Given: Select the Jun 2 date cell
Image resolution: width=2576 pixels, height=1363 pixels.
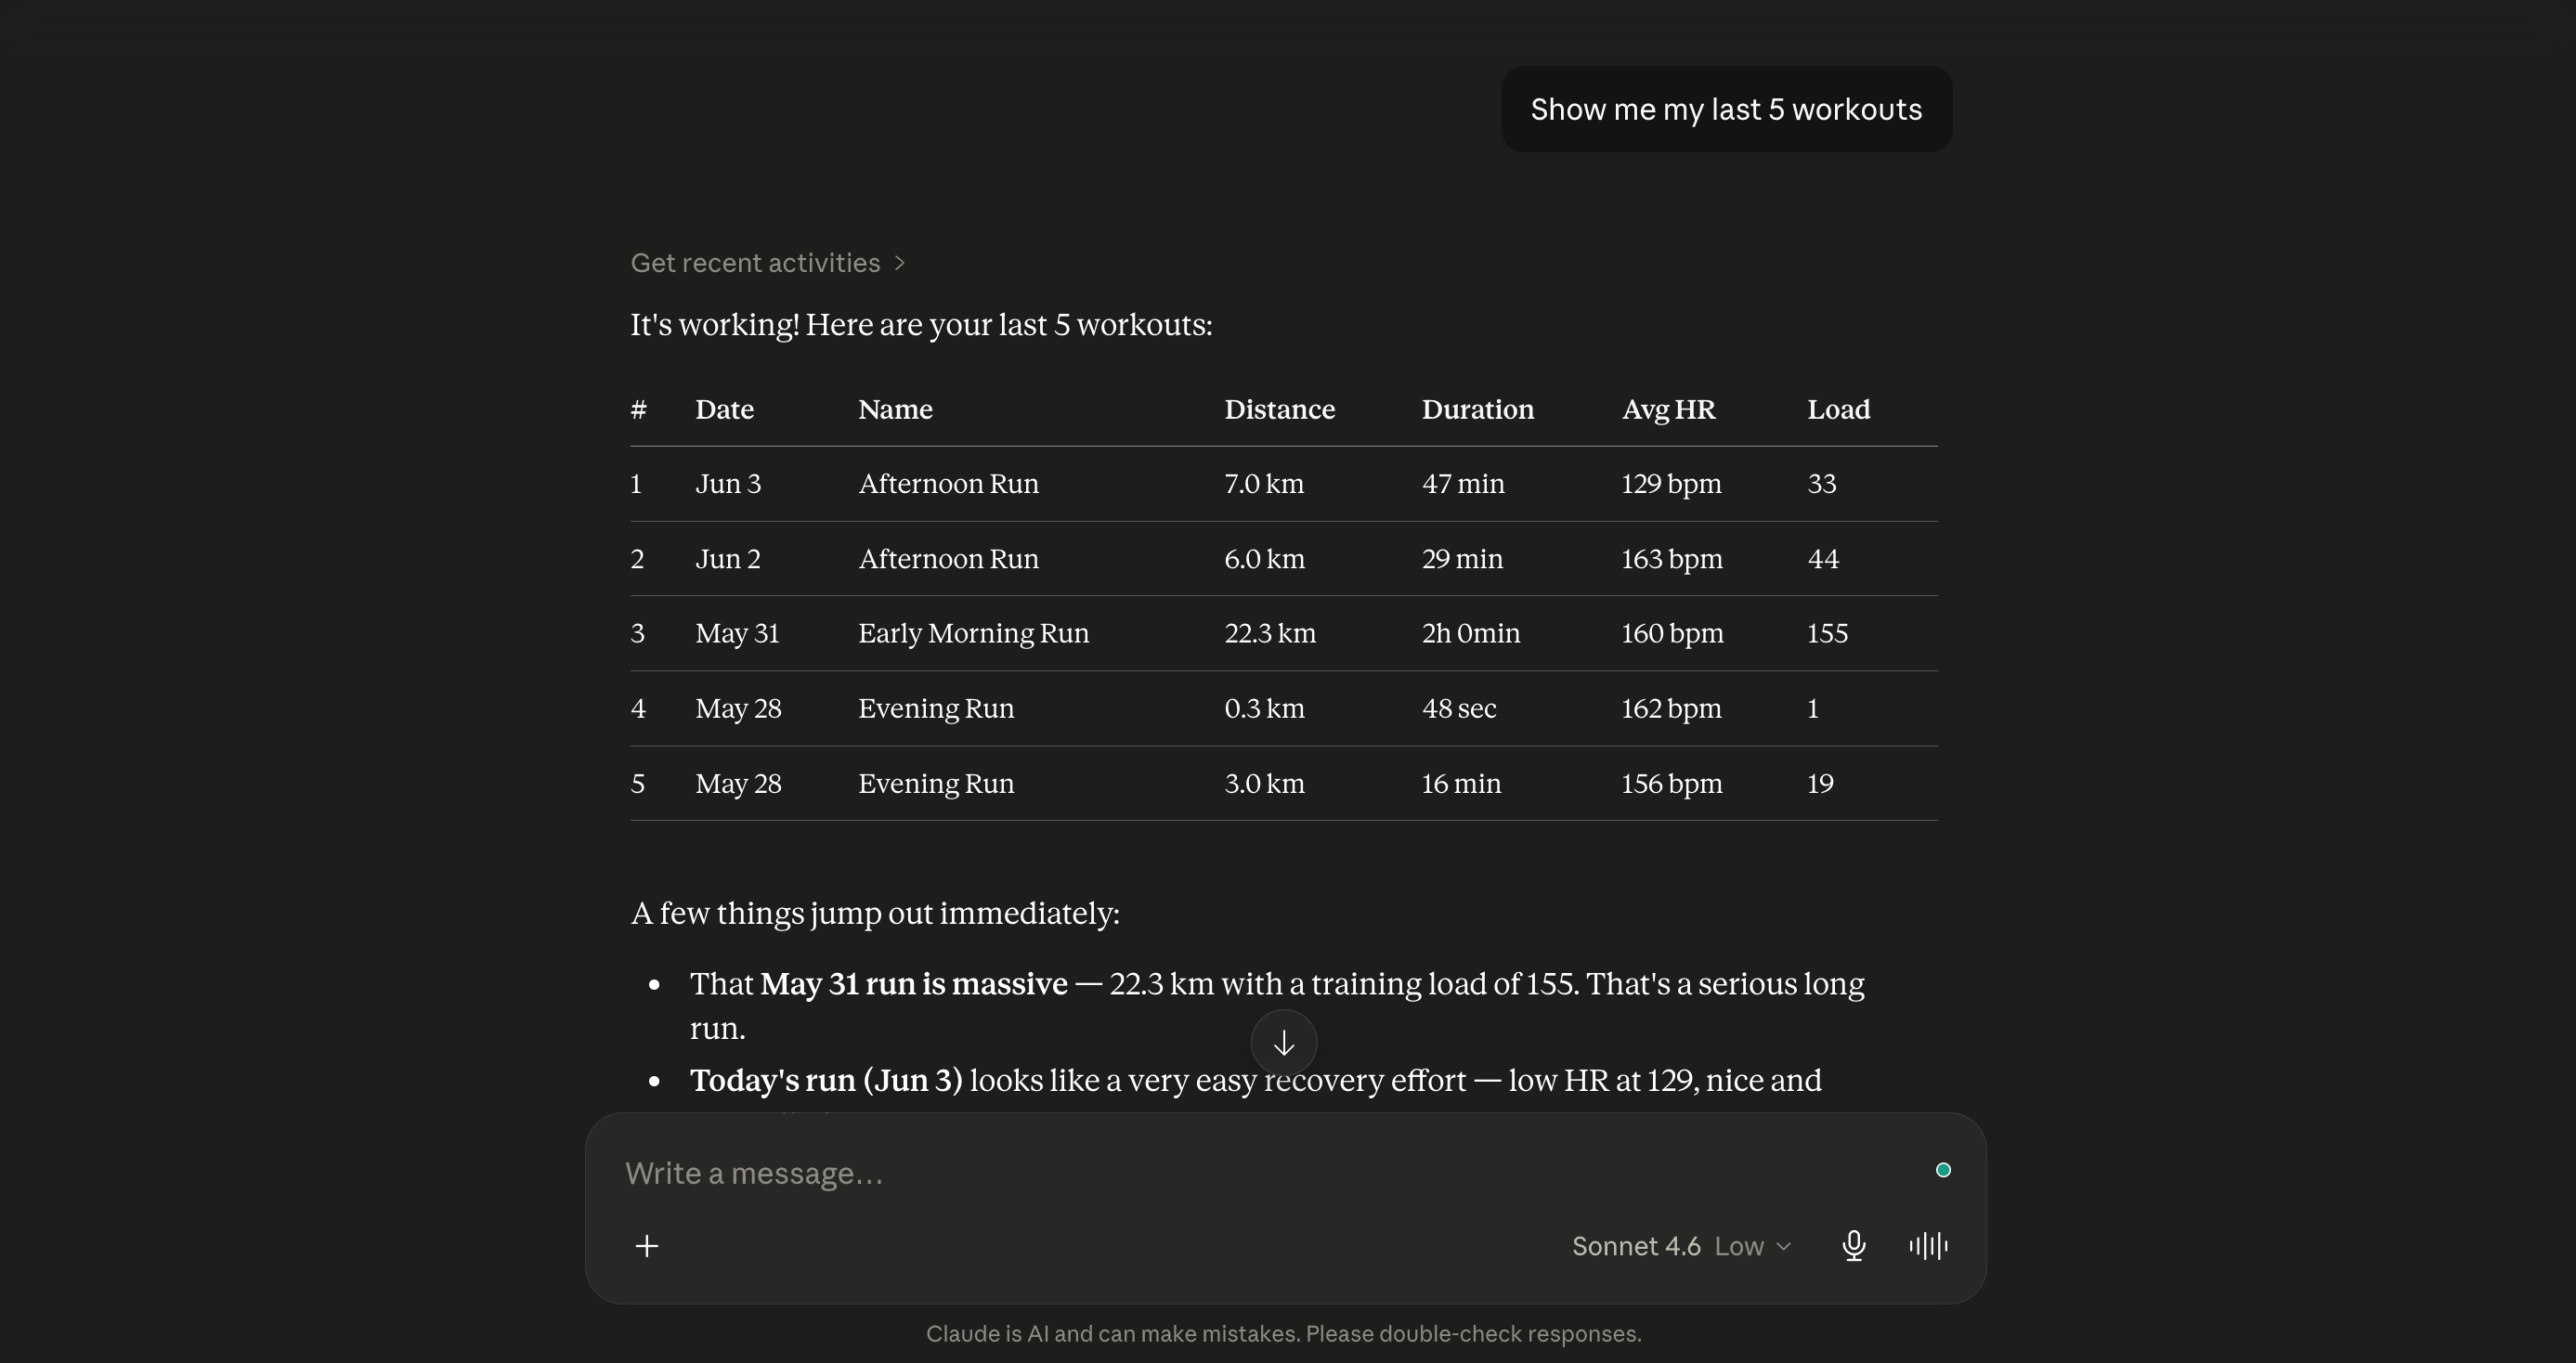Looking at the screenshot, I should (728, 559).
